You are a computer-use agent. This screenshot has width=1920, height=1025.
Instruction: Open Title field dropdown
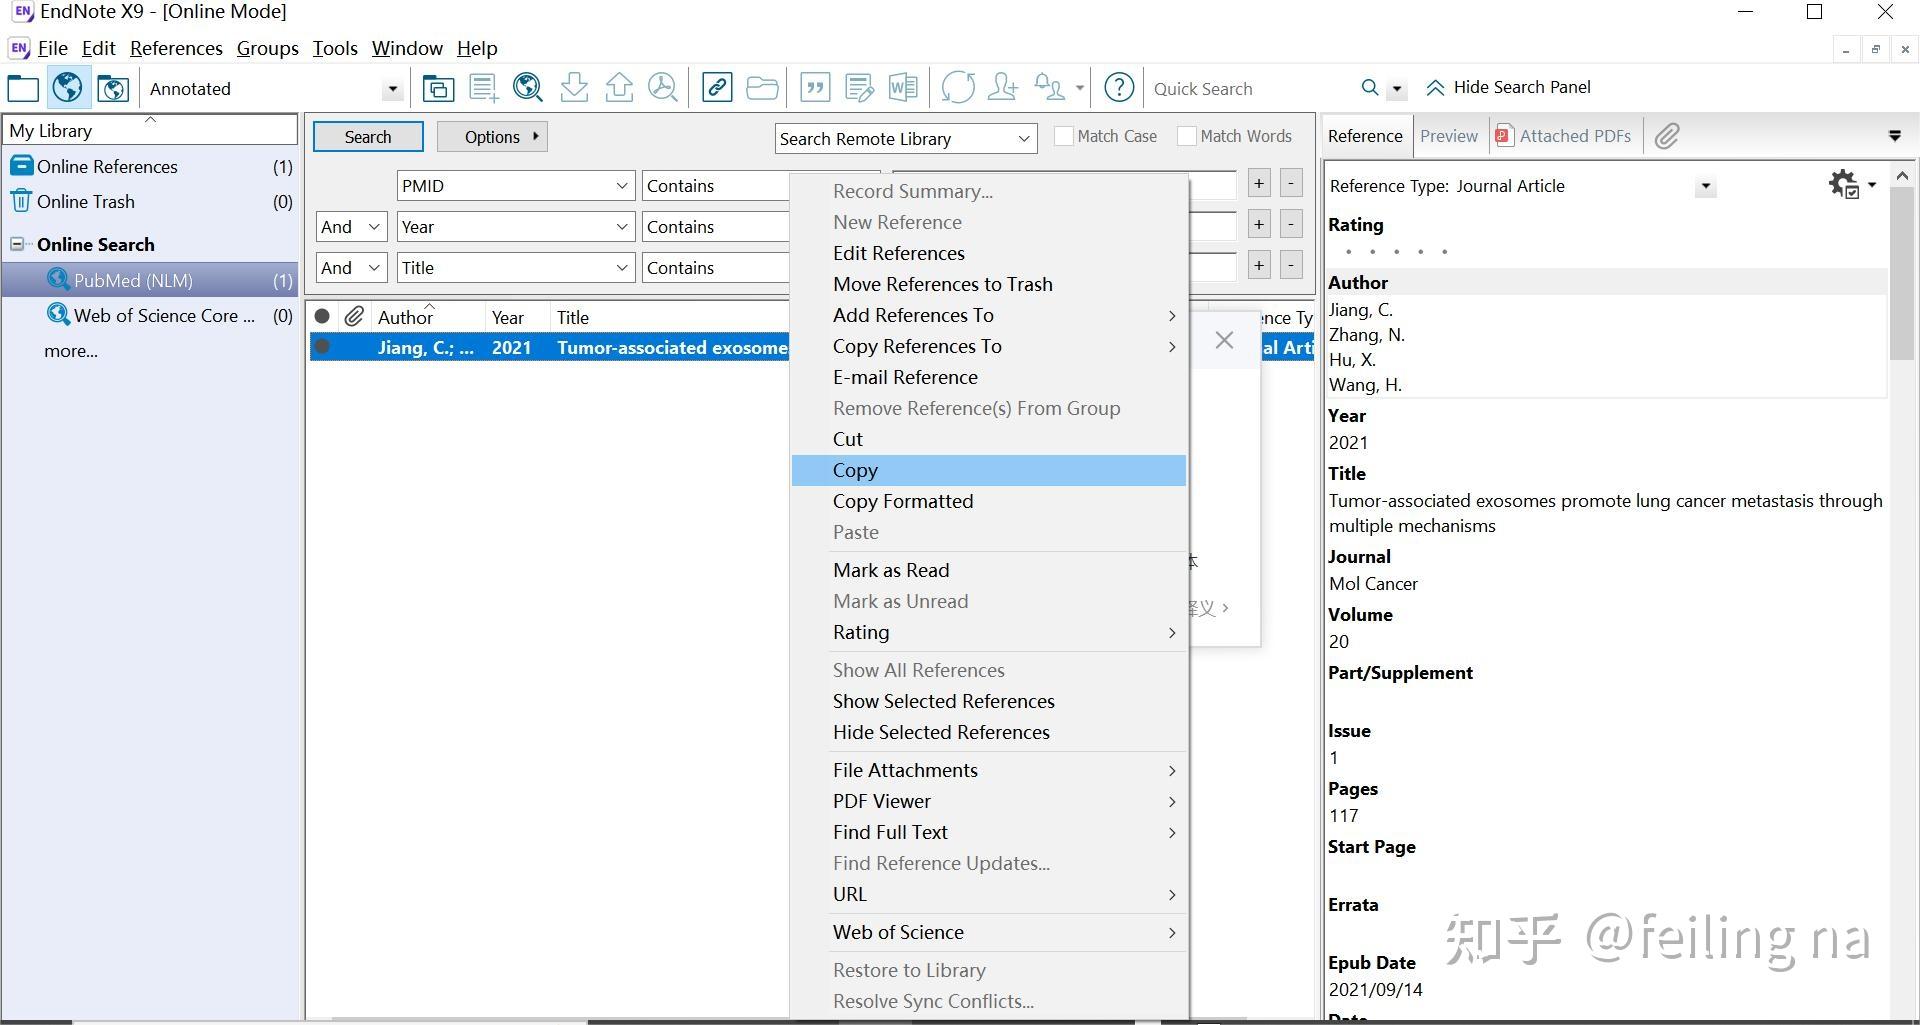(x=621, y=268)
